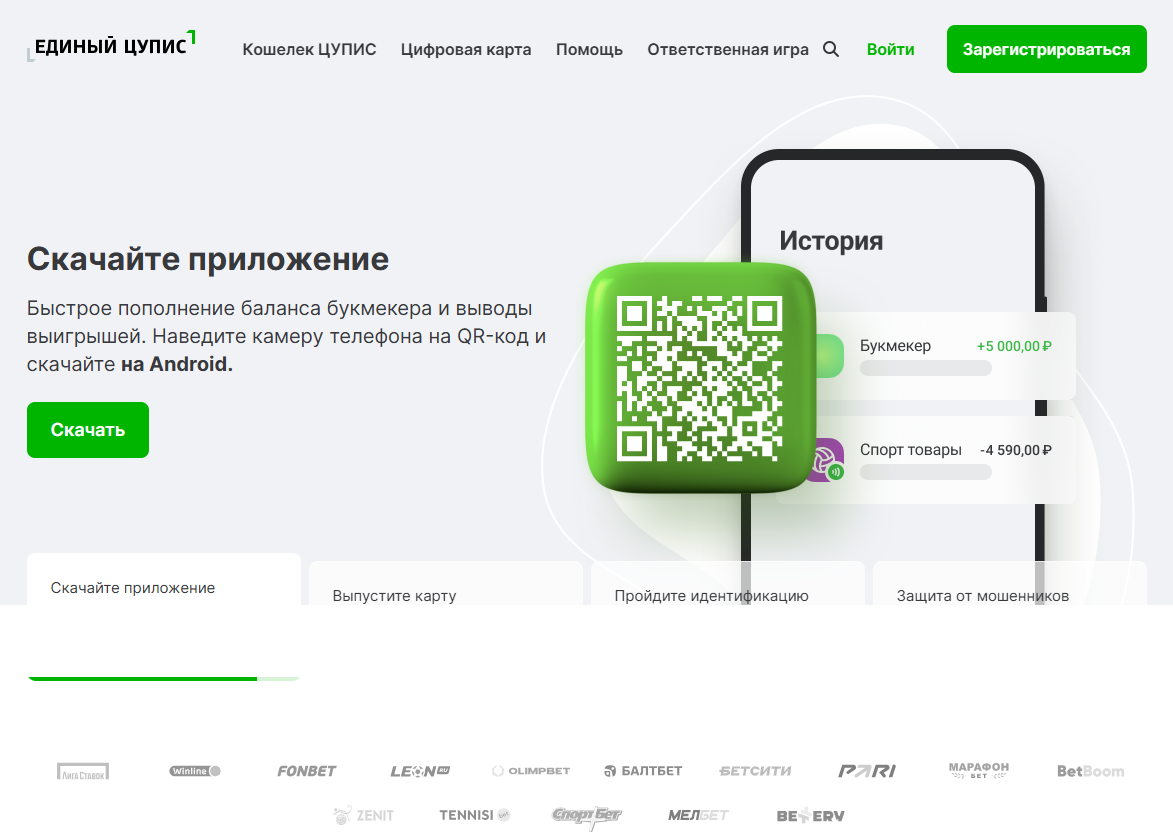
Task: Open Кошелек ЦУПИС menu item
Action: click(309, 49)
